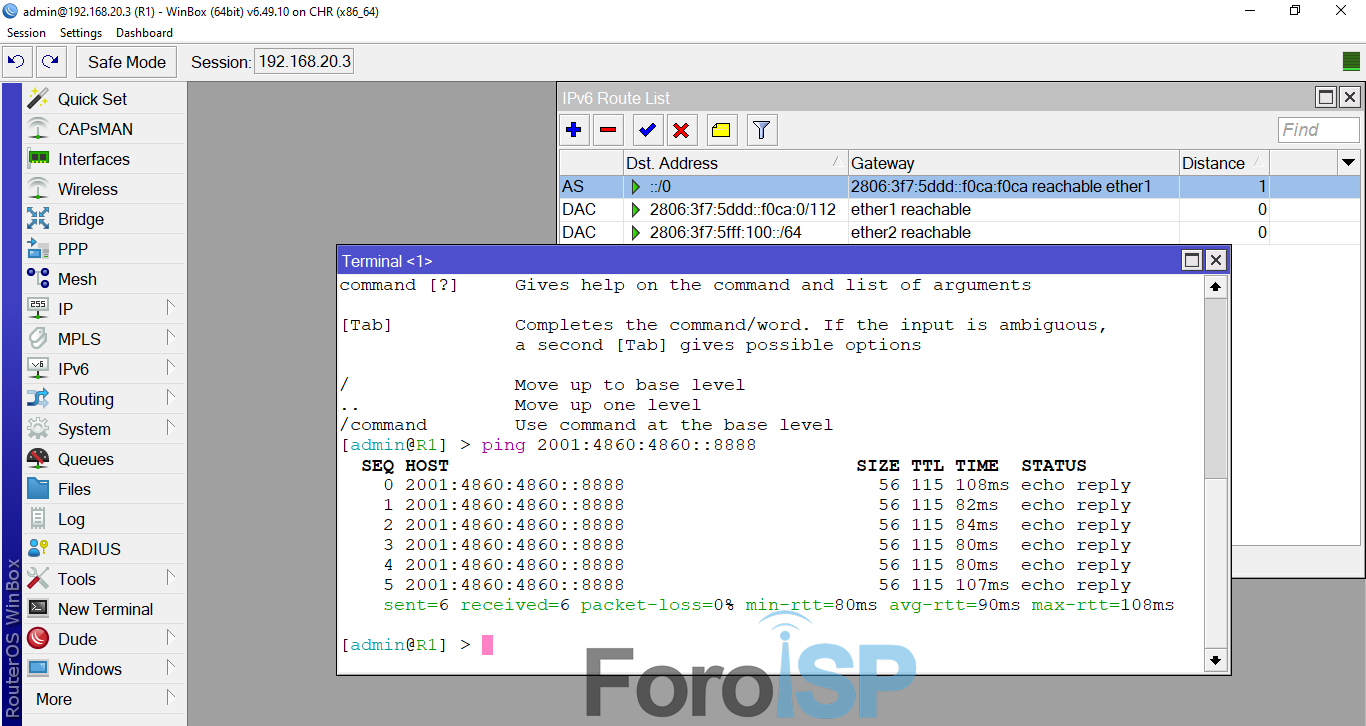Click the Find search field

tap(1318, 130)
